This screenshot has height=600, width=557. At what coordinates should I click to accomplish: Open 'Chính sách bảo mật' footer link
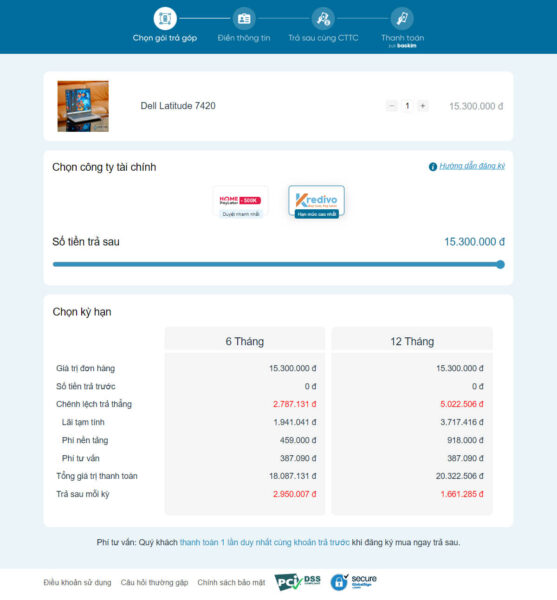pos(231,582)
